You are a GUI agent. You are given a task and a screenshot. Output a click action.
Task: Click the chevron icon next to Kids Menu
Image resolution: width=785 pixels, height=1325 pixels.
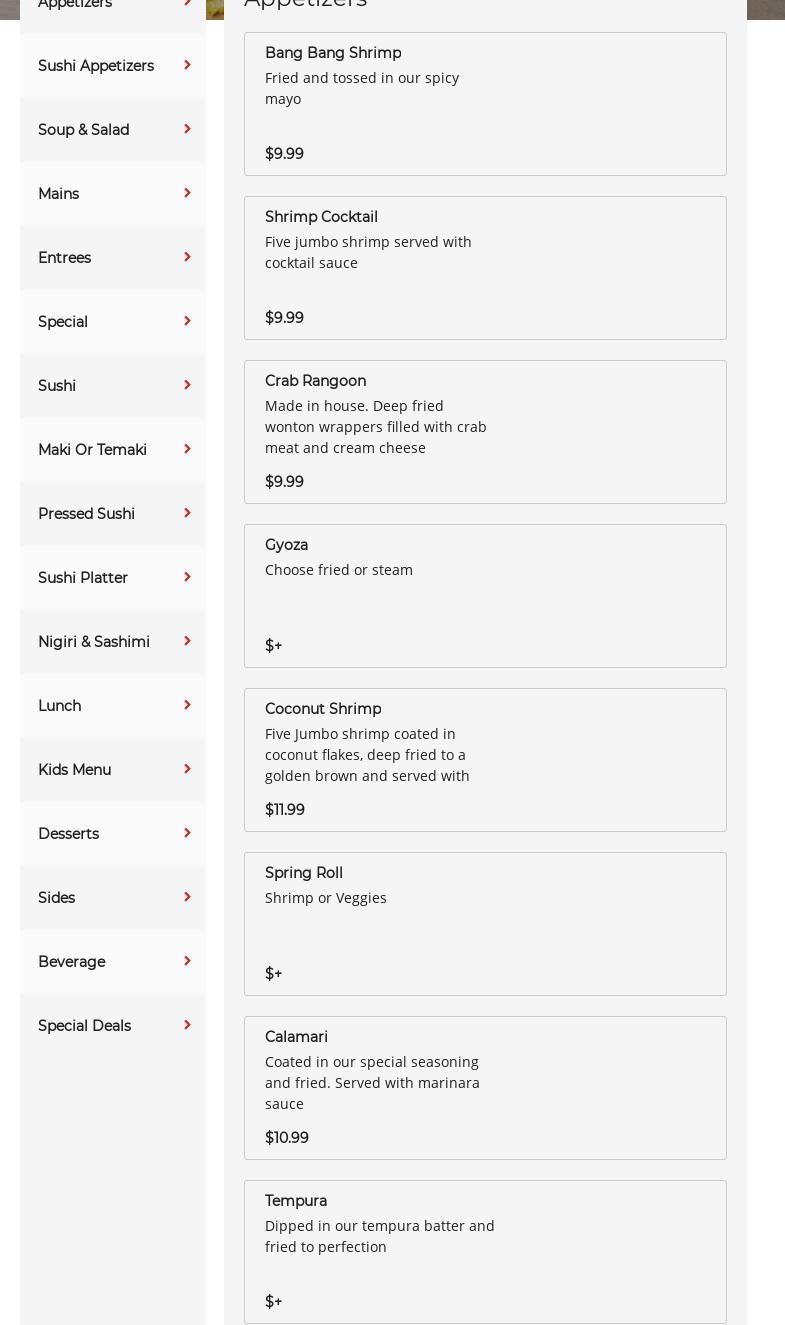[187, 769]
